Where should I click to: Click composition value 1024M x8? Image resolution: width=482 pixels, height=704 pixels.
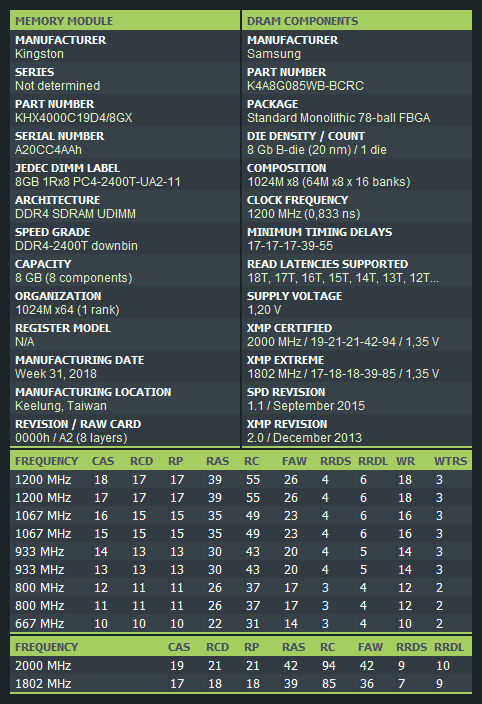point(329,182)
